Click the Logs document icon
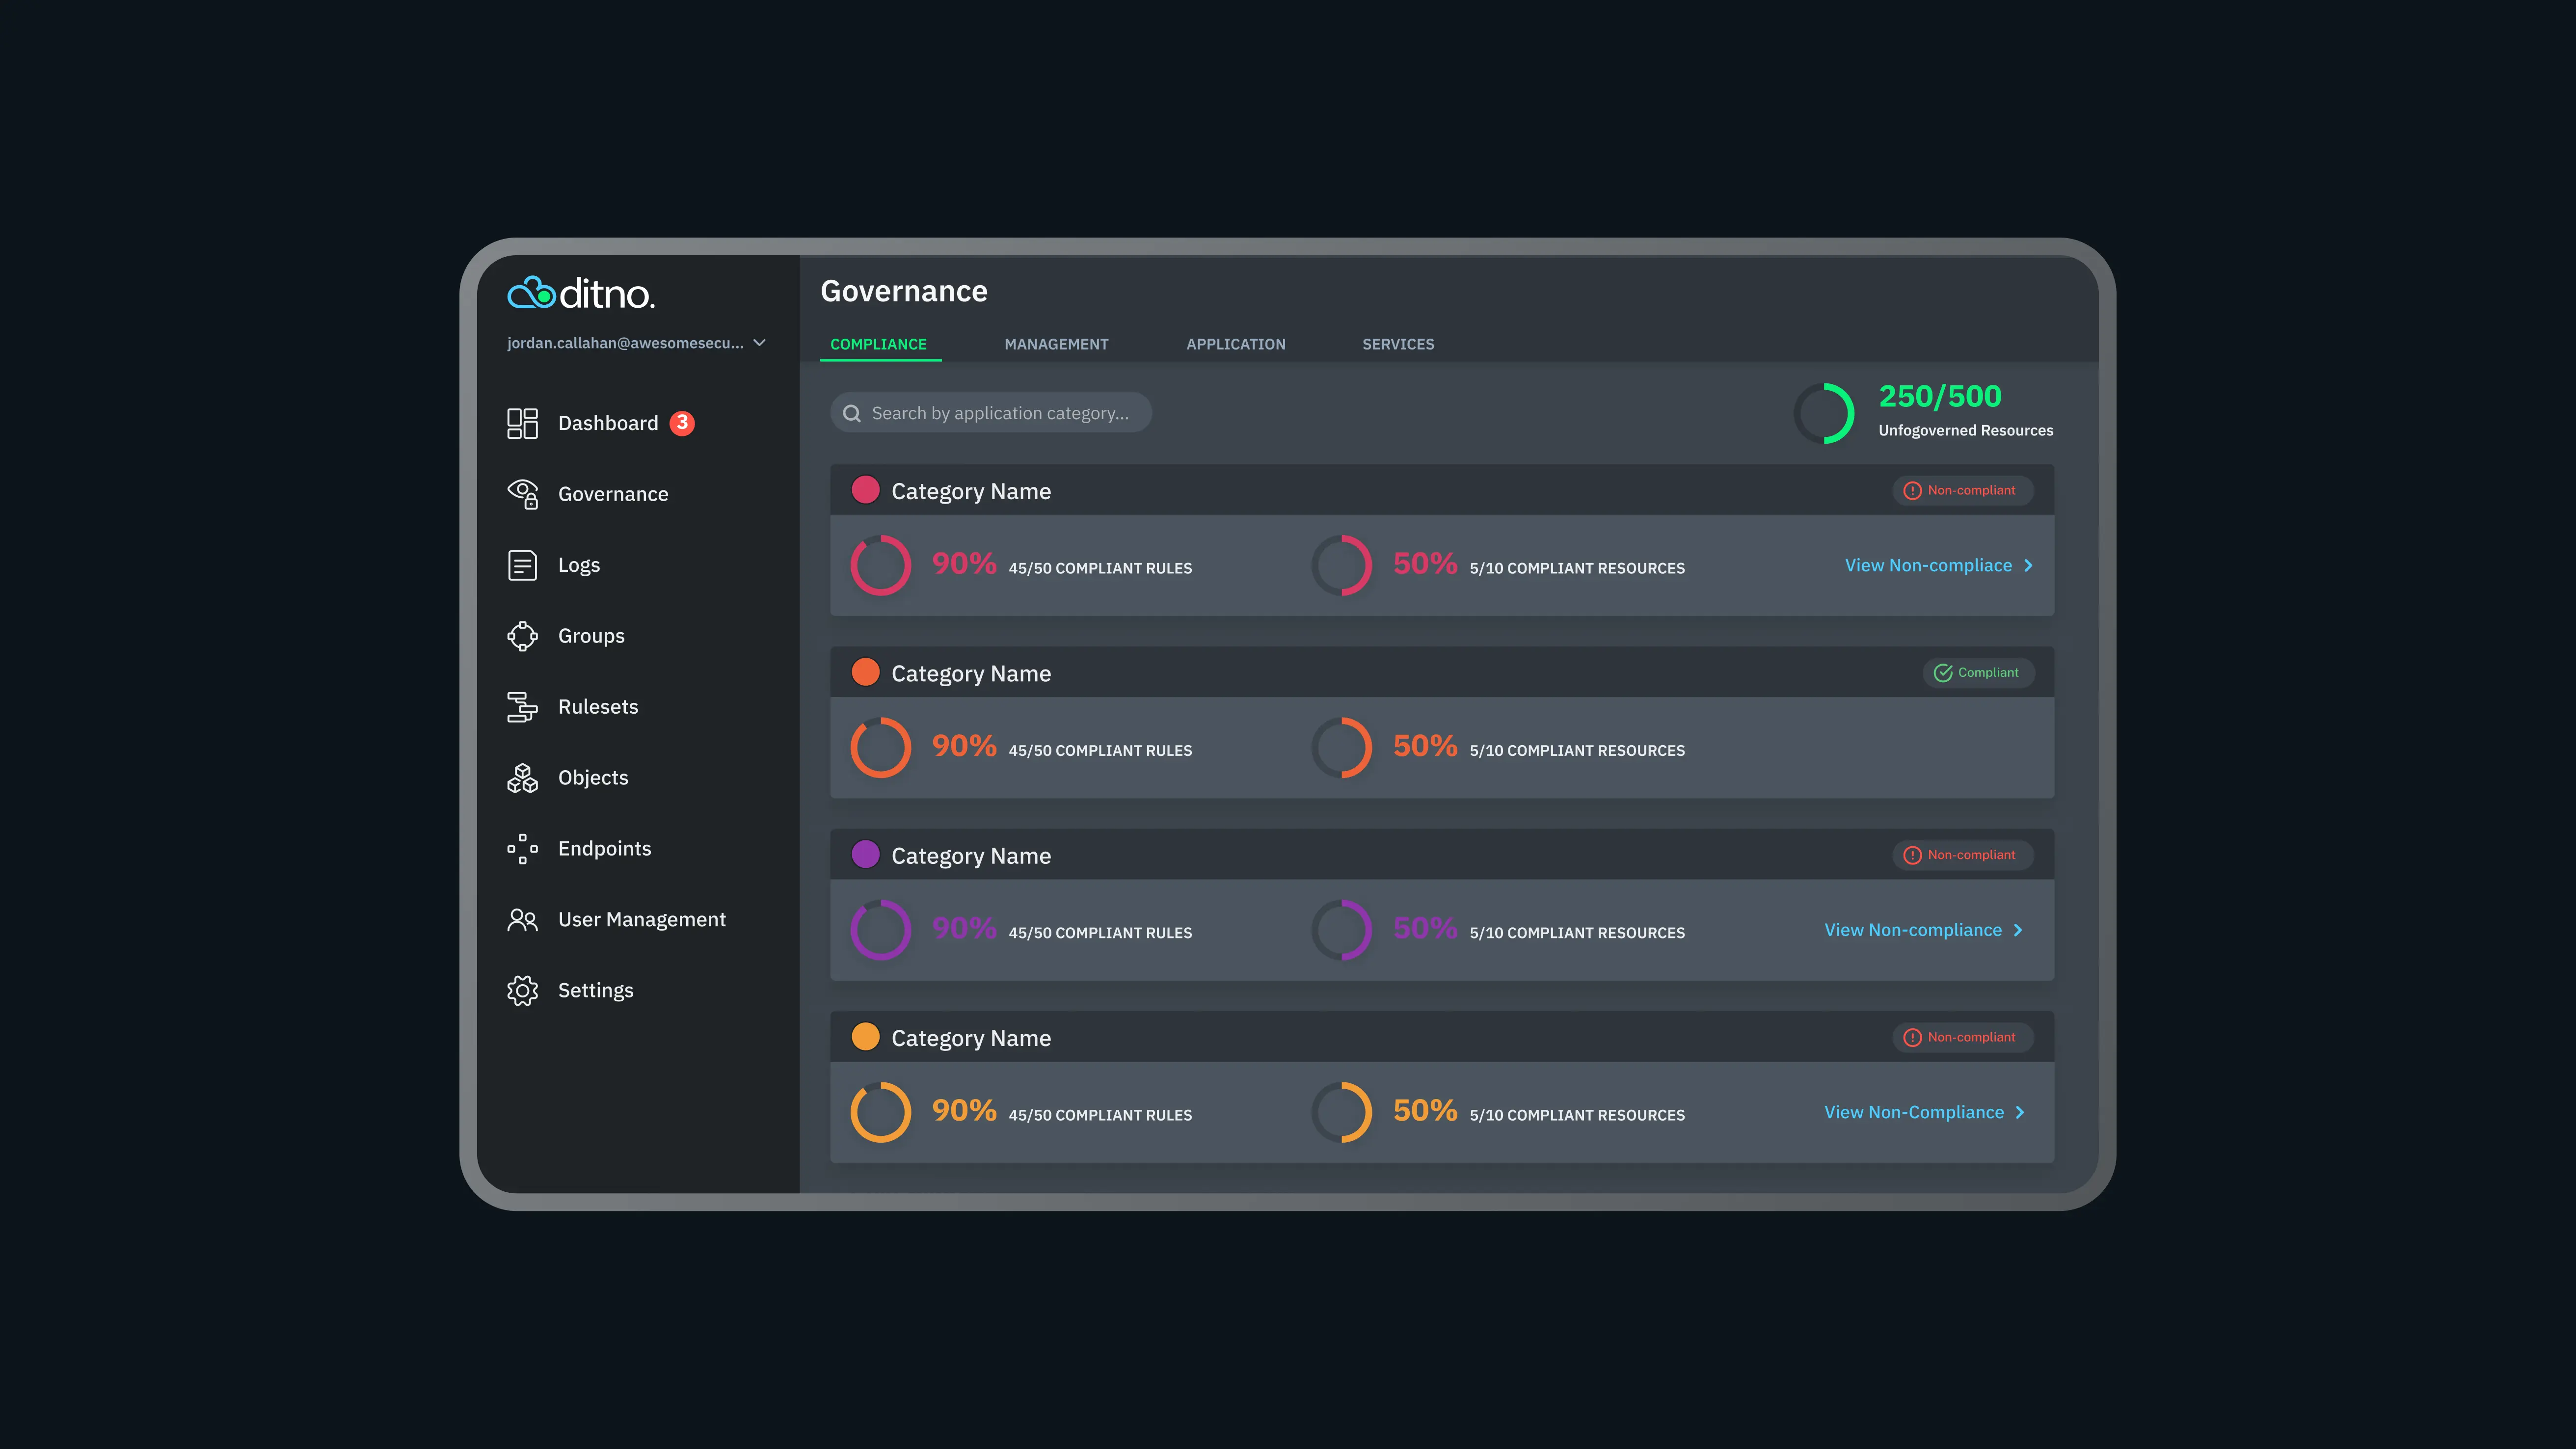Screen dimensions: 2576x1449 pos(522,565)
